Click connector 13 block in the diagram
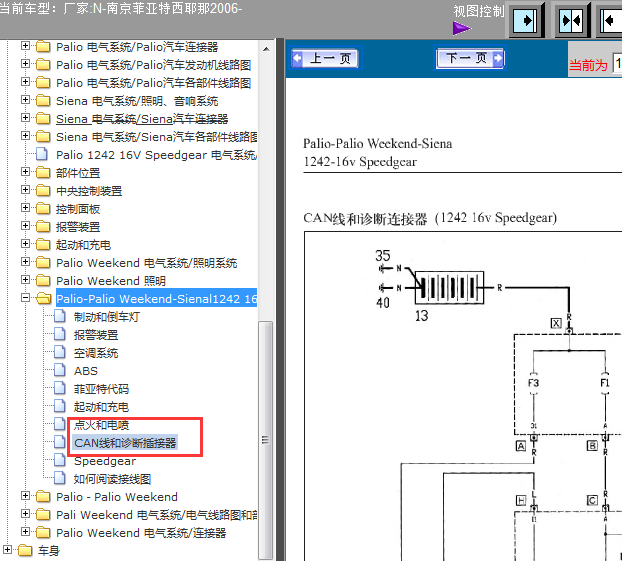Screen dimensions: 622x561 [x=449, y=288]
